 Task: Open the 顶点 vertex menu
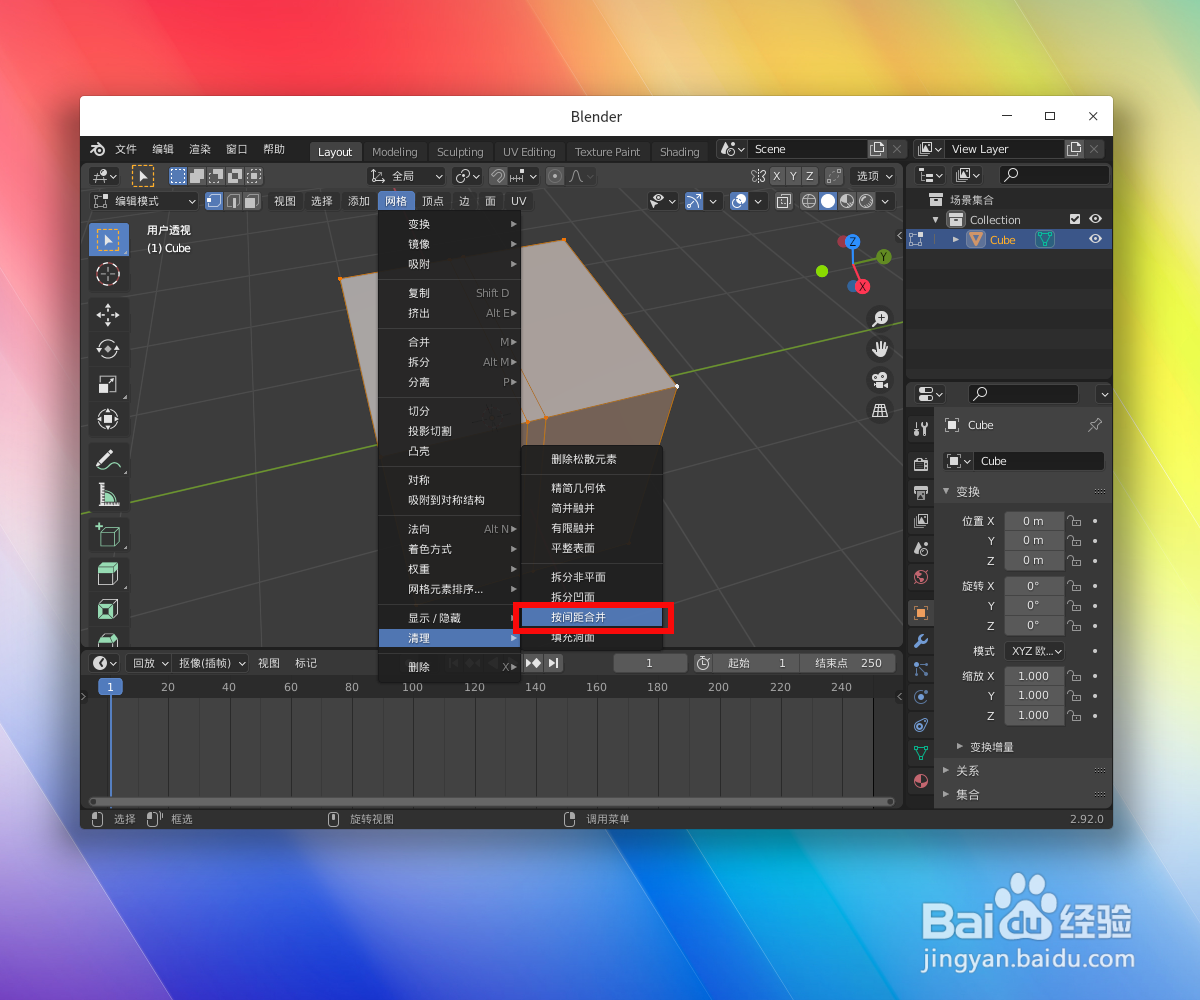tap(432, 201)
